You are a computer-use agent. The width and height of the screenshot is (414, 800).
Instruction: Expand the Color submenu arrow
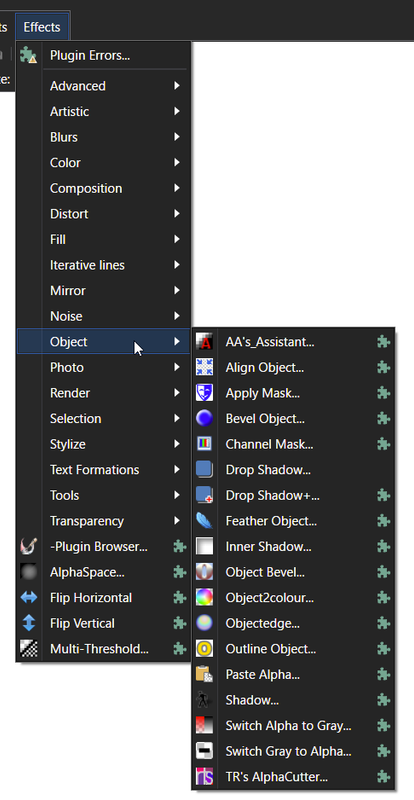click(x=177, y=162)
